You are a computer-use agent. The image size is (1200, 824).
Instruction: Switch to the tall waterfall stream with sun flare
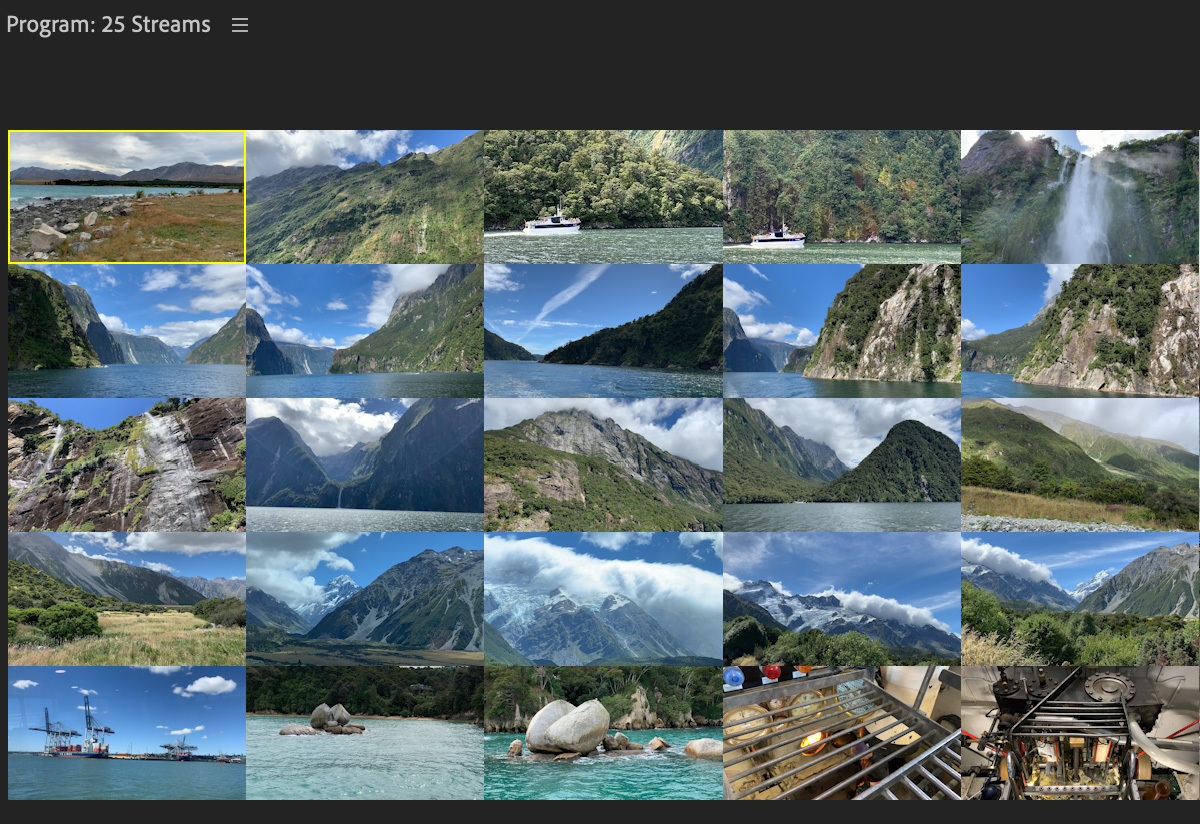pos(1080,197)
